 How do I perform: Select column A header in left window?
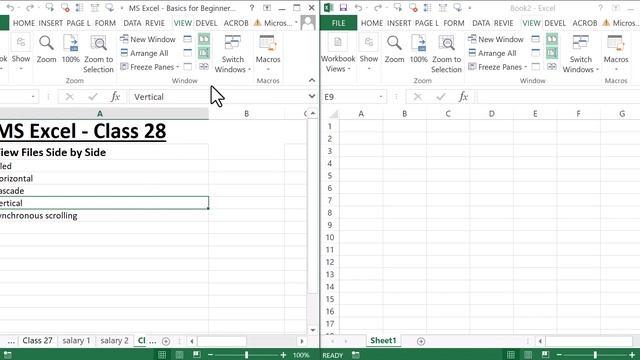click(100, 114)
